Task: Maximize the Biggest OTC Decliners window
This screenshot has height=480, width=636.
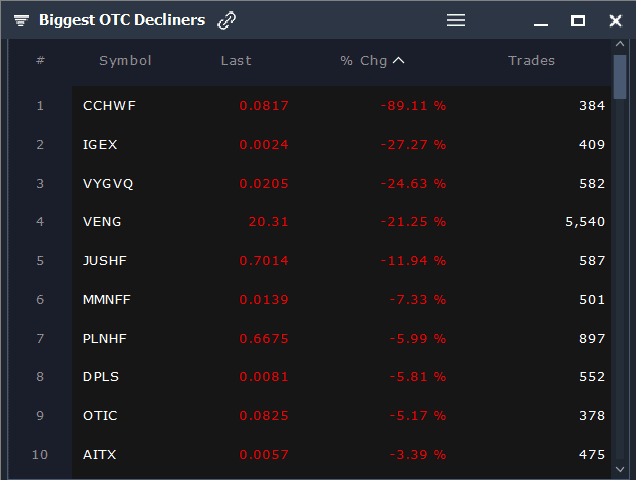Action: (x=578, y=20)
